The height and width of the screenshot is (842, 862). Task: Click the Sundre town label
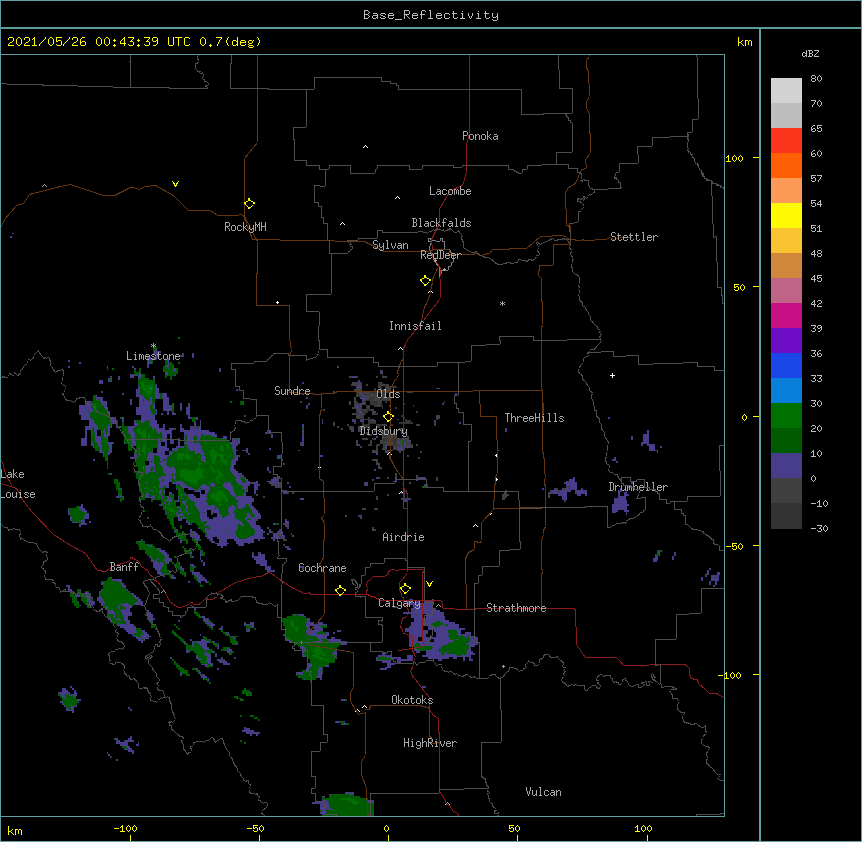point(292,391)
